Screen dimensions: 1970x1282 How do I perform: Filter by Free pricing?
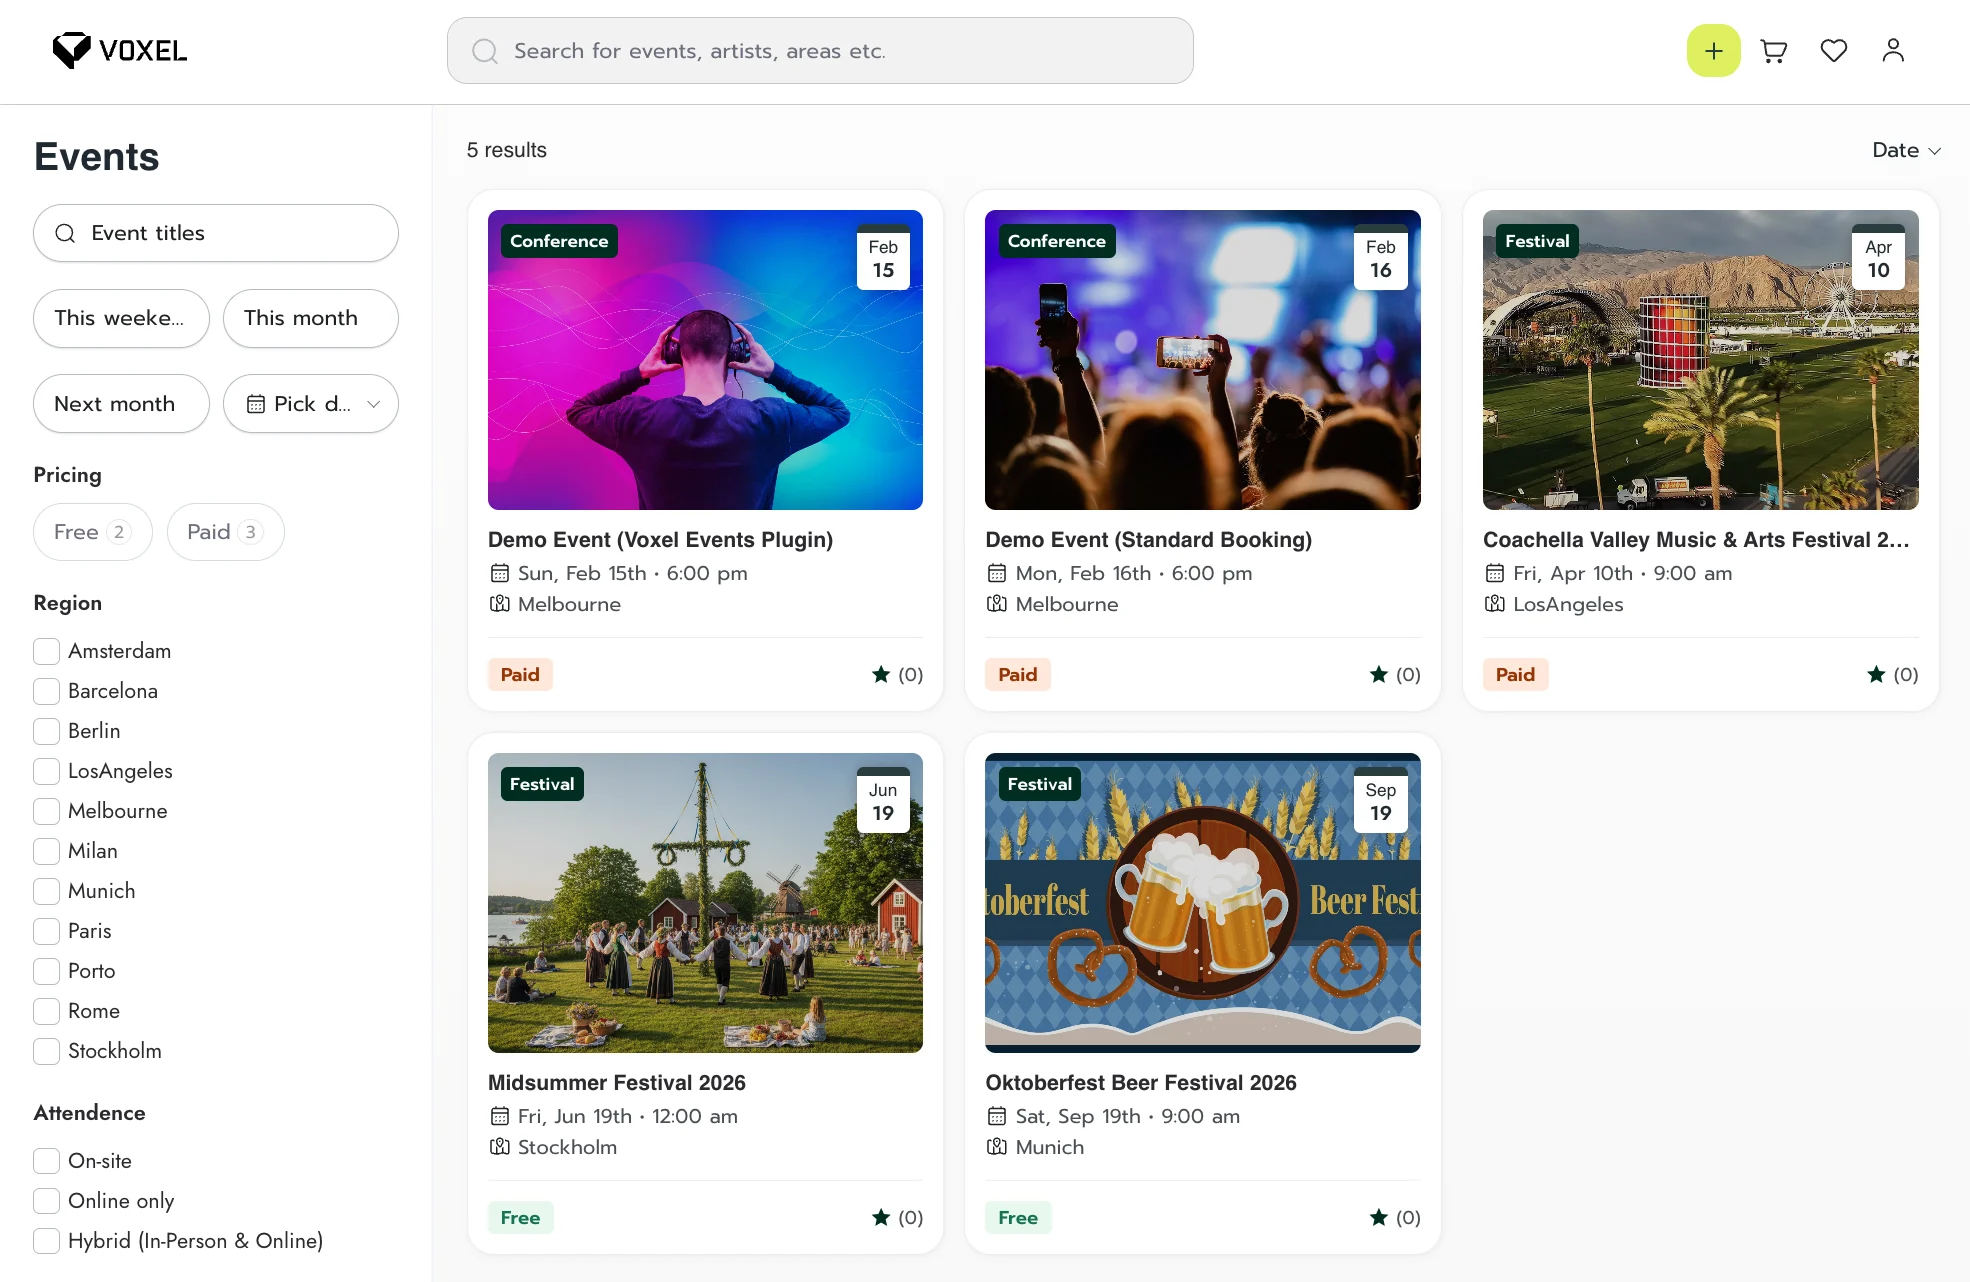tap(92, 532)
